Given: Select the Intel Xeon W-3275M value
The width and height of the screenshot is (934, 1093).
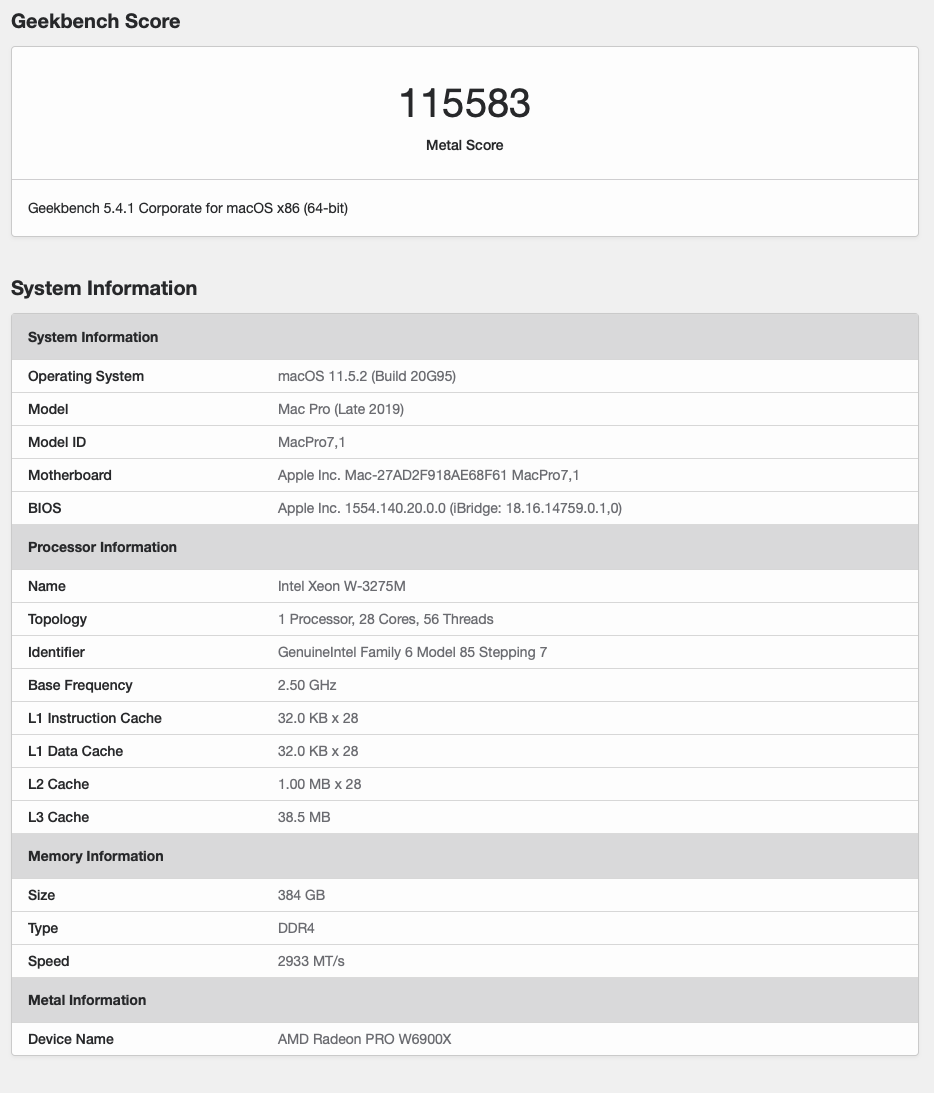Looking at the screenshot, I should pos(342,586).
